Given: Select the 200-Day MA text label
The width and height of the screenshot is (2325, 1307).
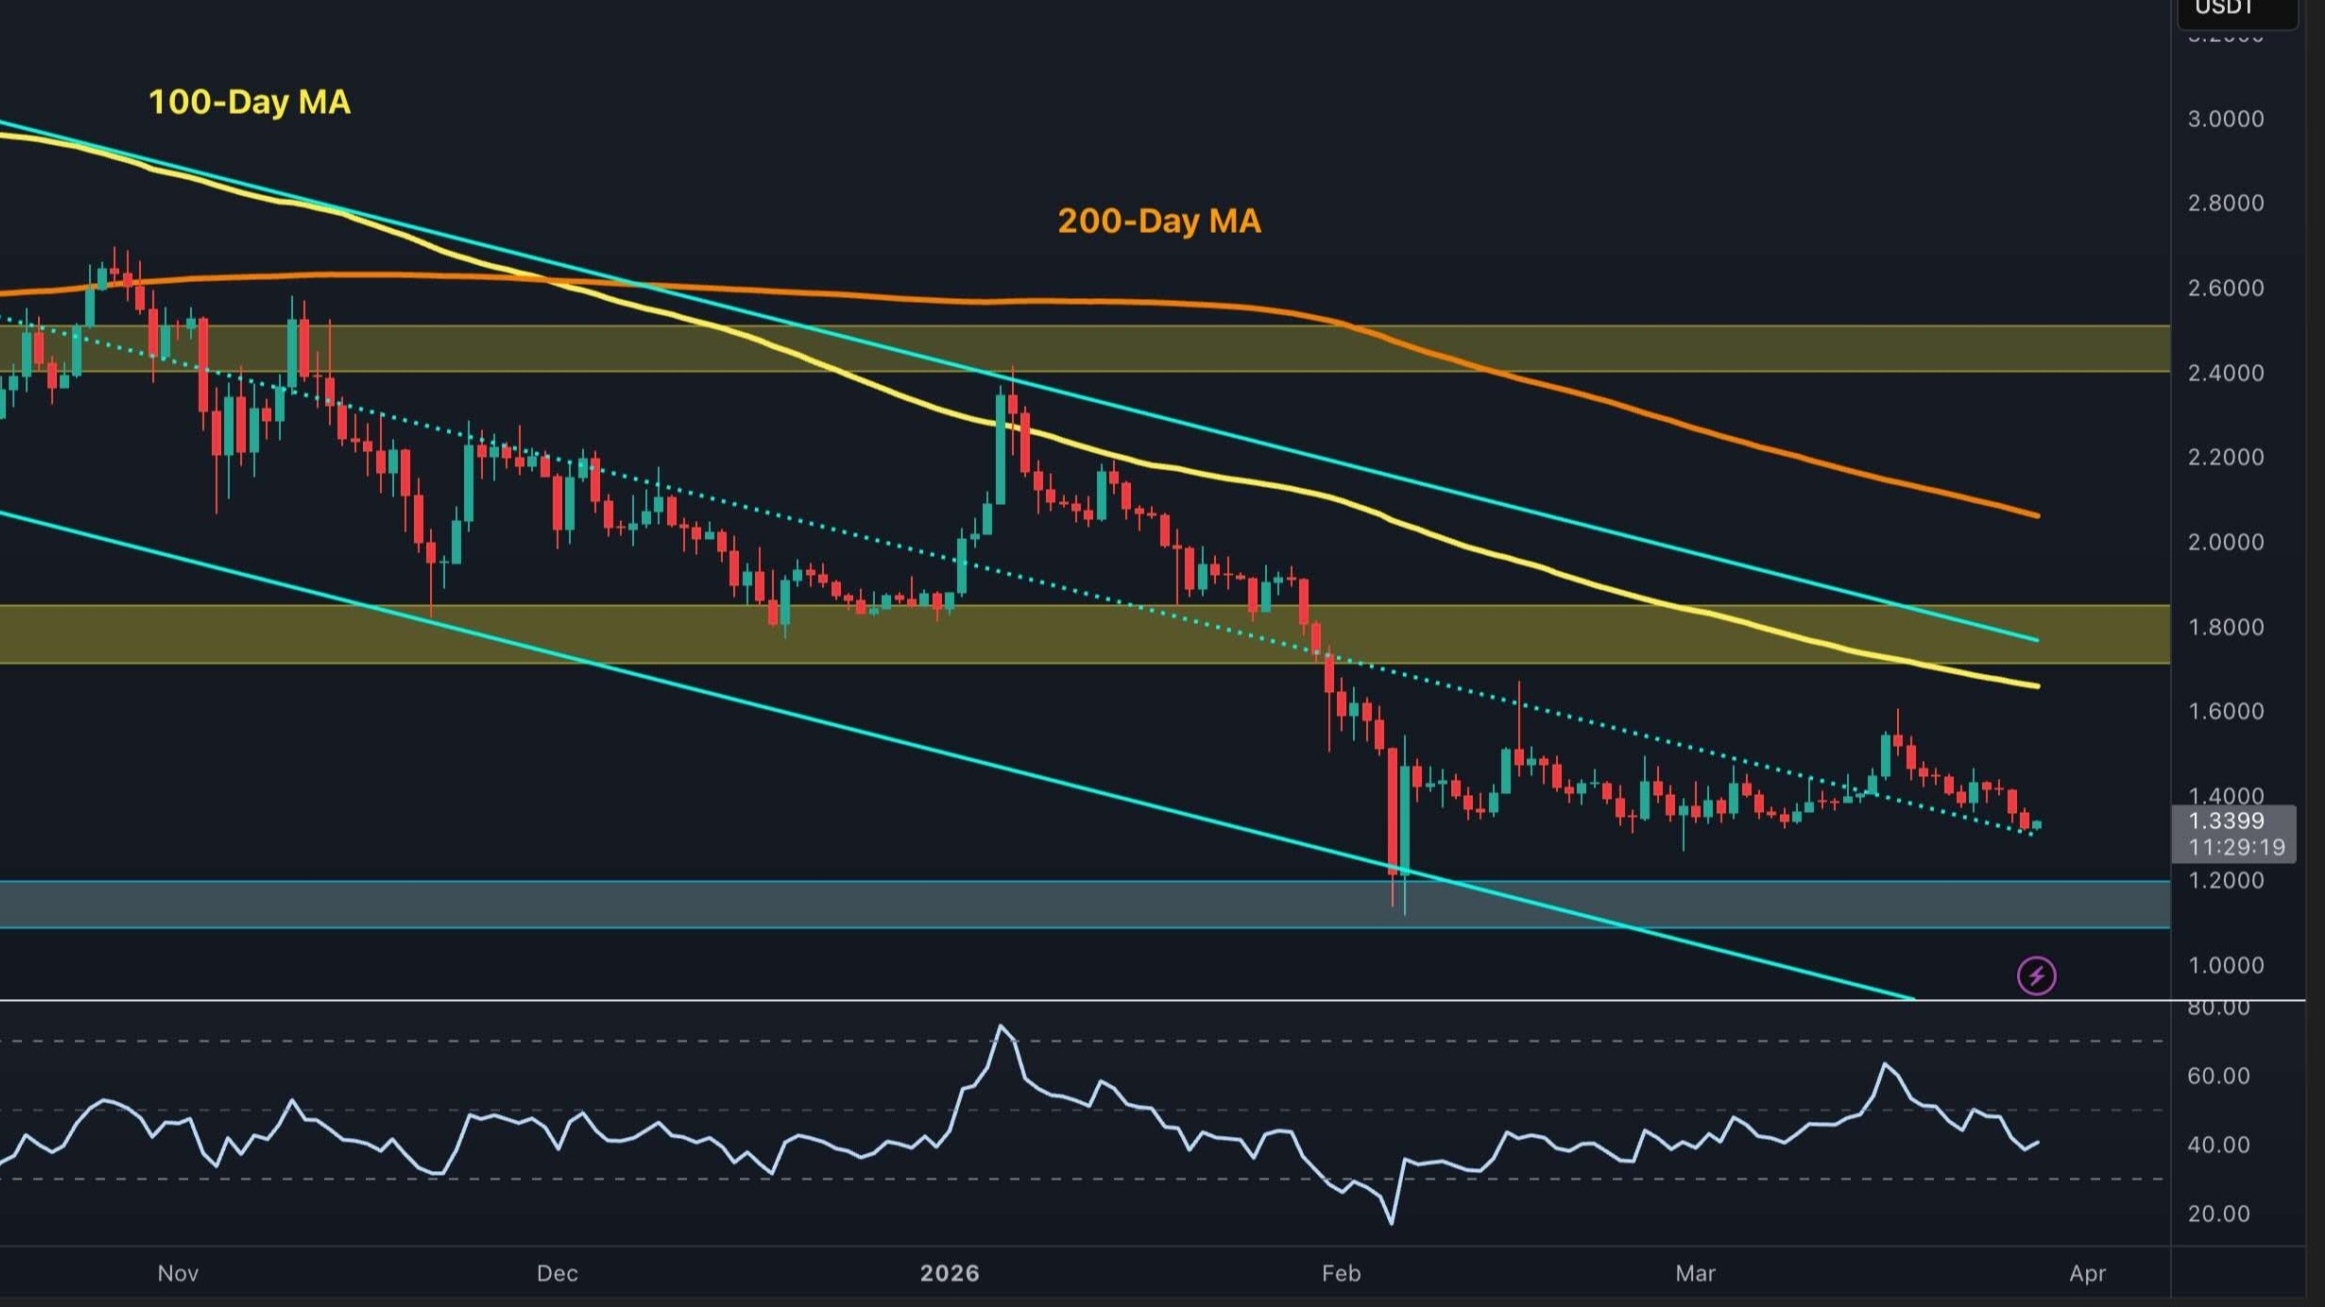Looking at the screenshot, I should (x=1159, y=221).
